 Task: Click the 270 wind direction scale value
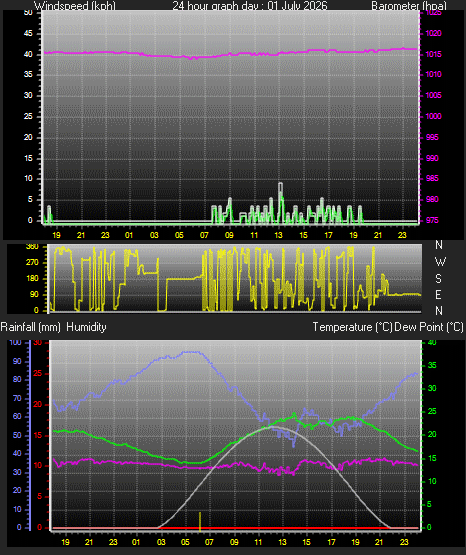coord(32,262)
